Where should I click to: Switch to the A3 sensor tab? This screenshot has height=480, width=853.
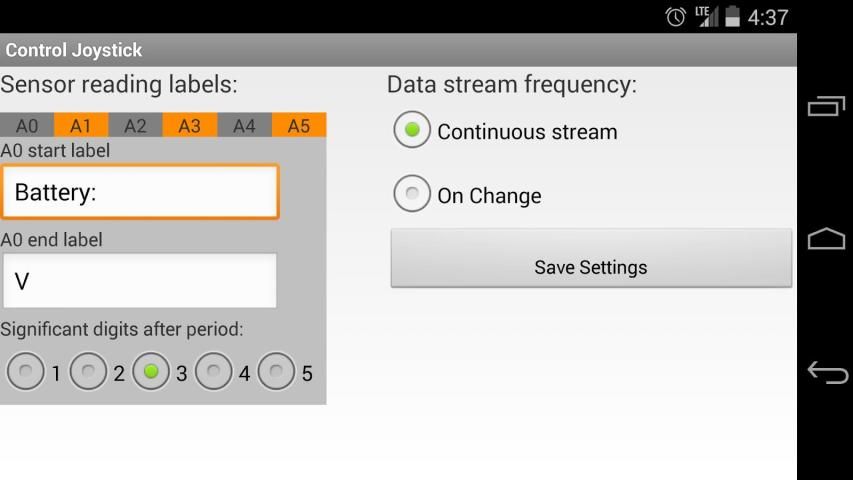189,126
